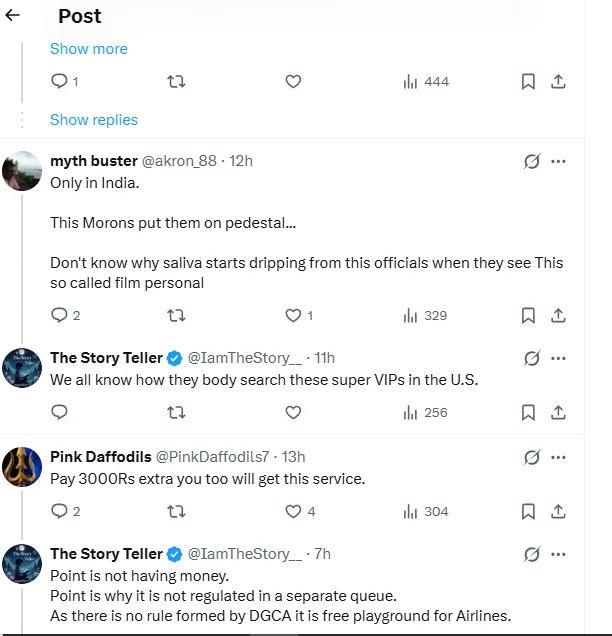The width and height of the screenshot is (612, 636).
Task: Click Show replies link
Action: 94,120
